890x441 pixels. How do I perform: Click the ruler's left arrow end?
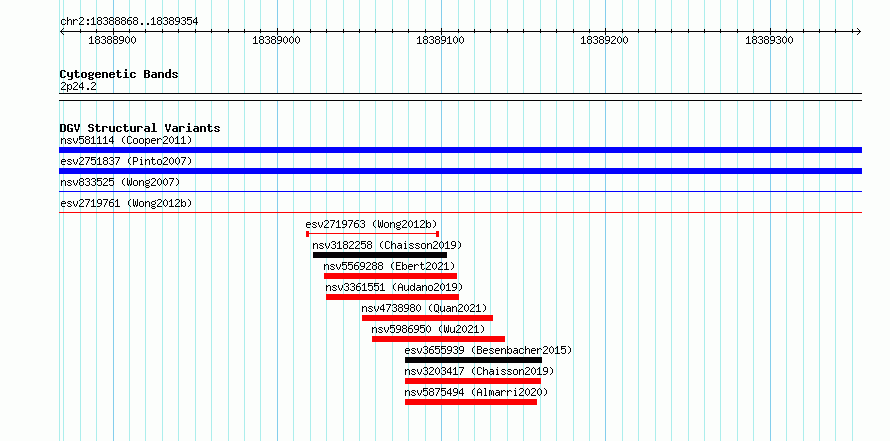[x=62, y=31]
